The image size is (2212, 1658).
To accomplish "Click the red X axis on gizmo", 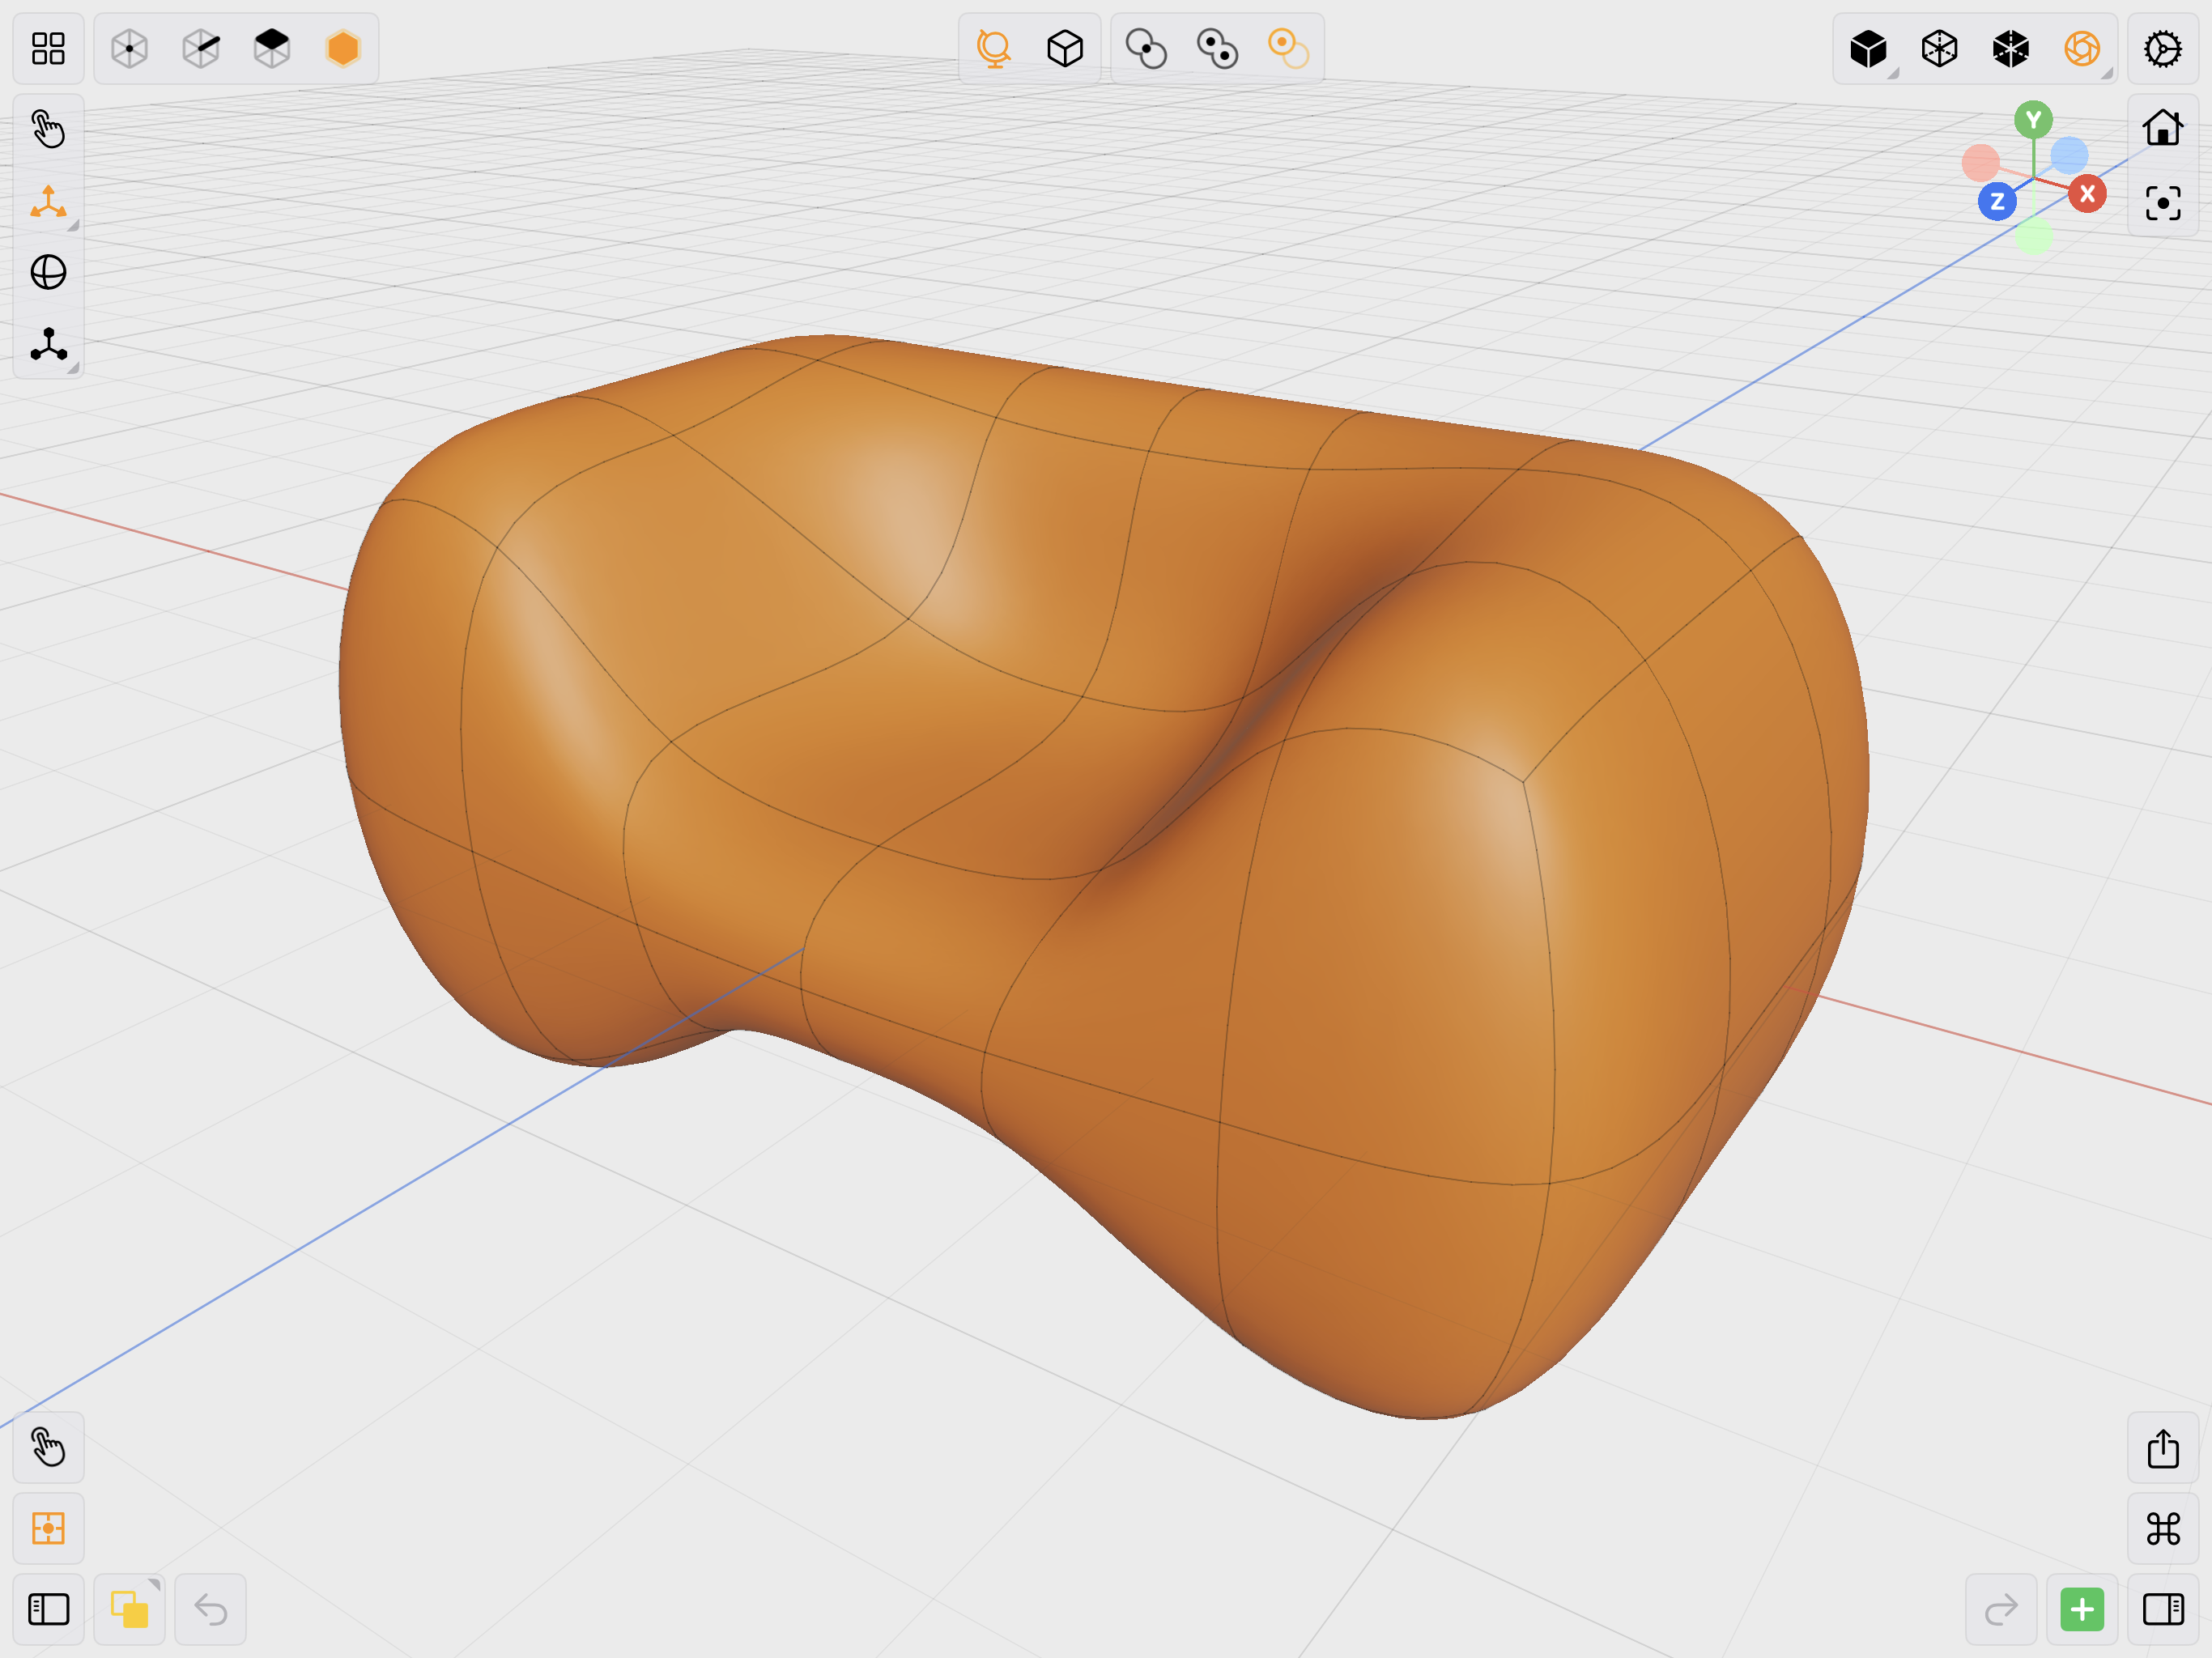I will pos(2087,193).
